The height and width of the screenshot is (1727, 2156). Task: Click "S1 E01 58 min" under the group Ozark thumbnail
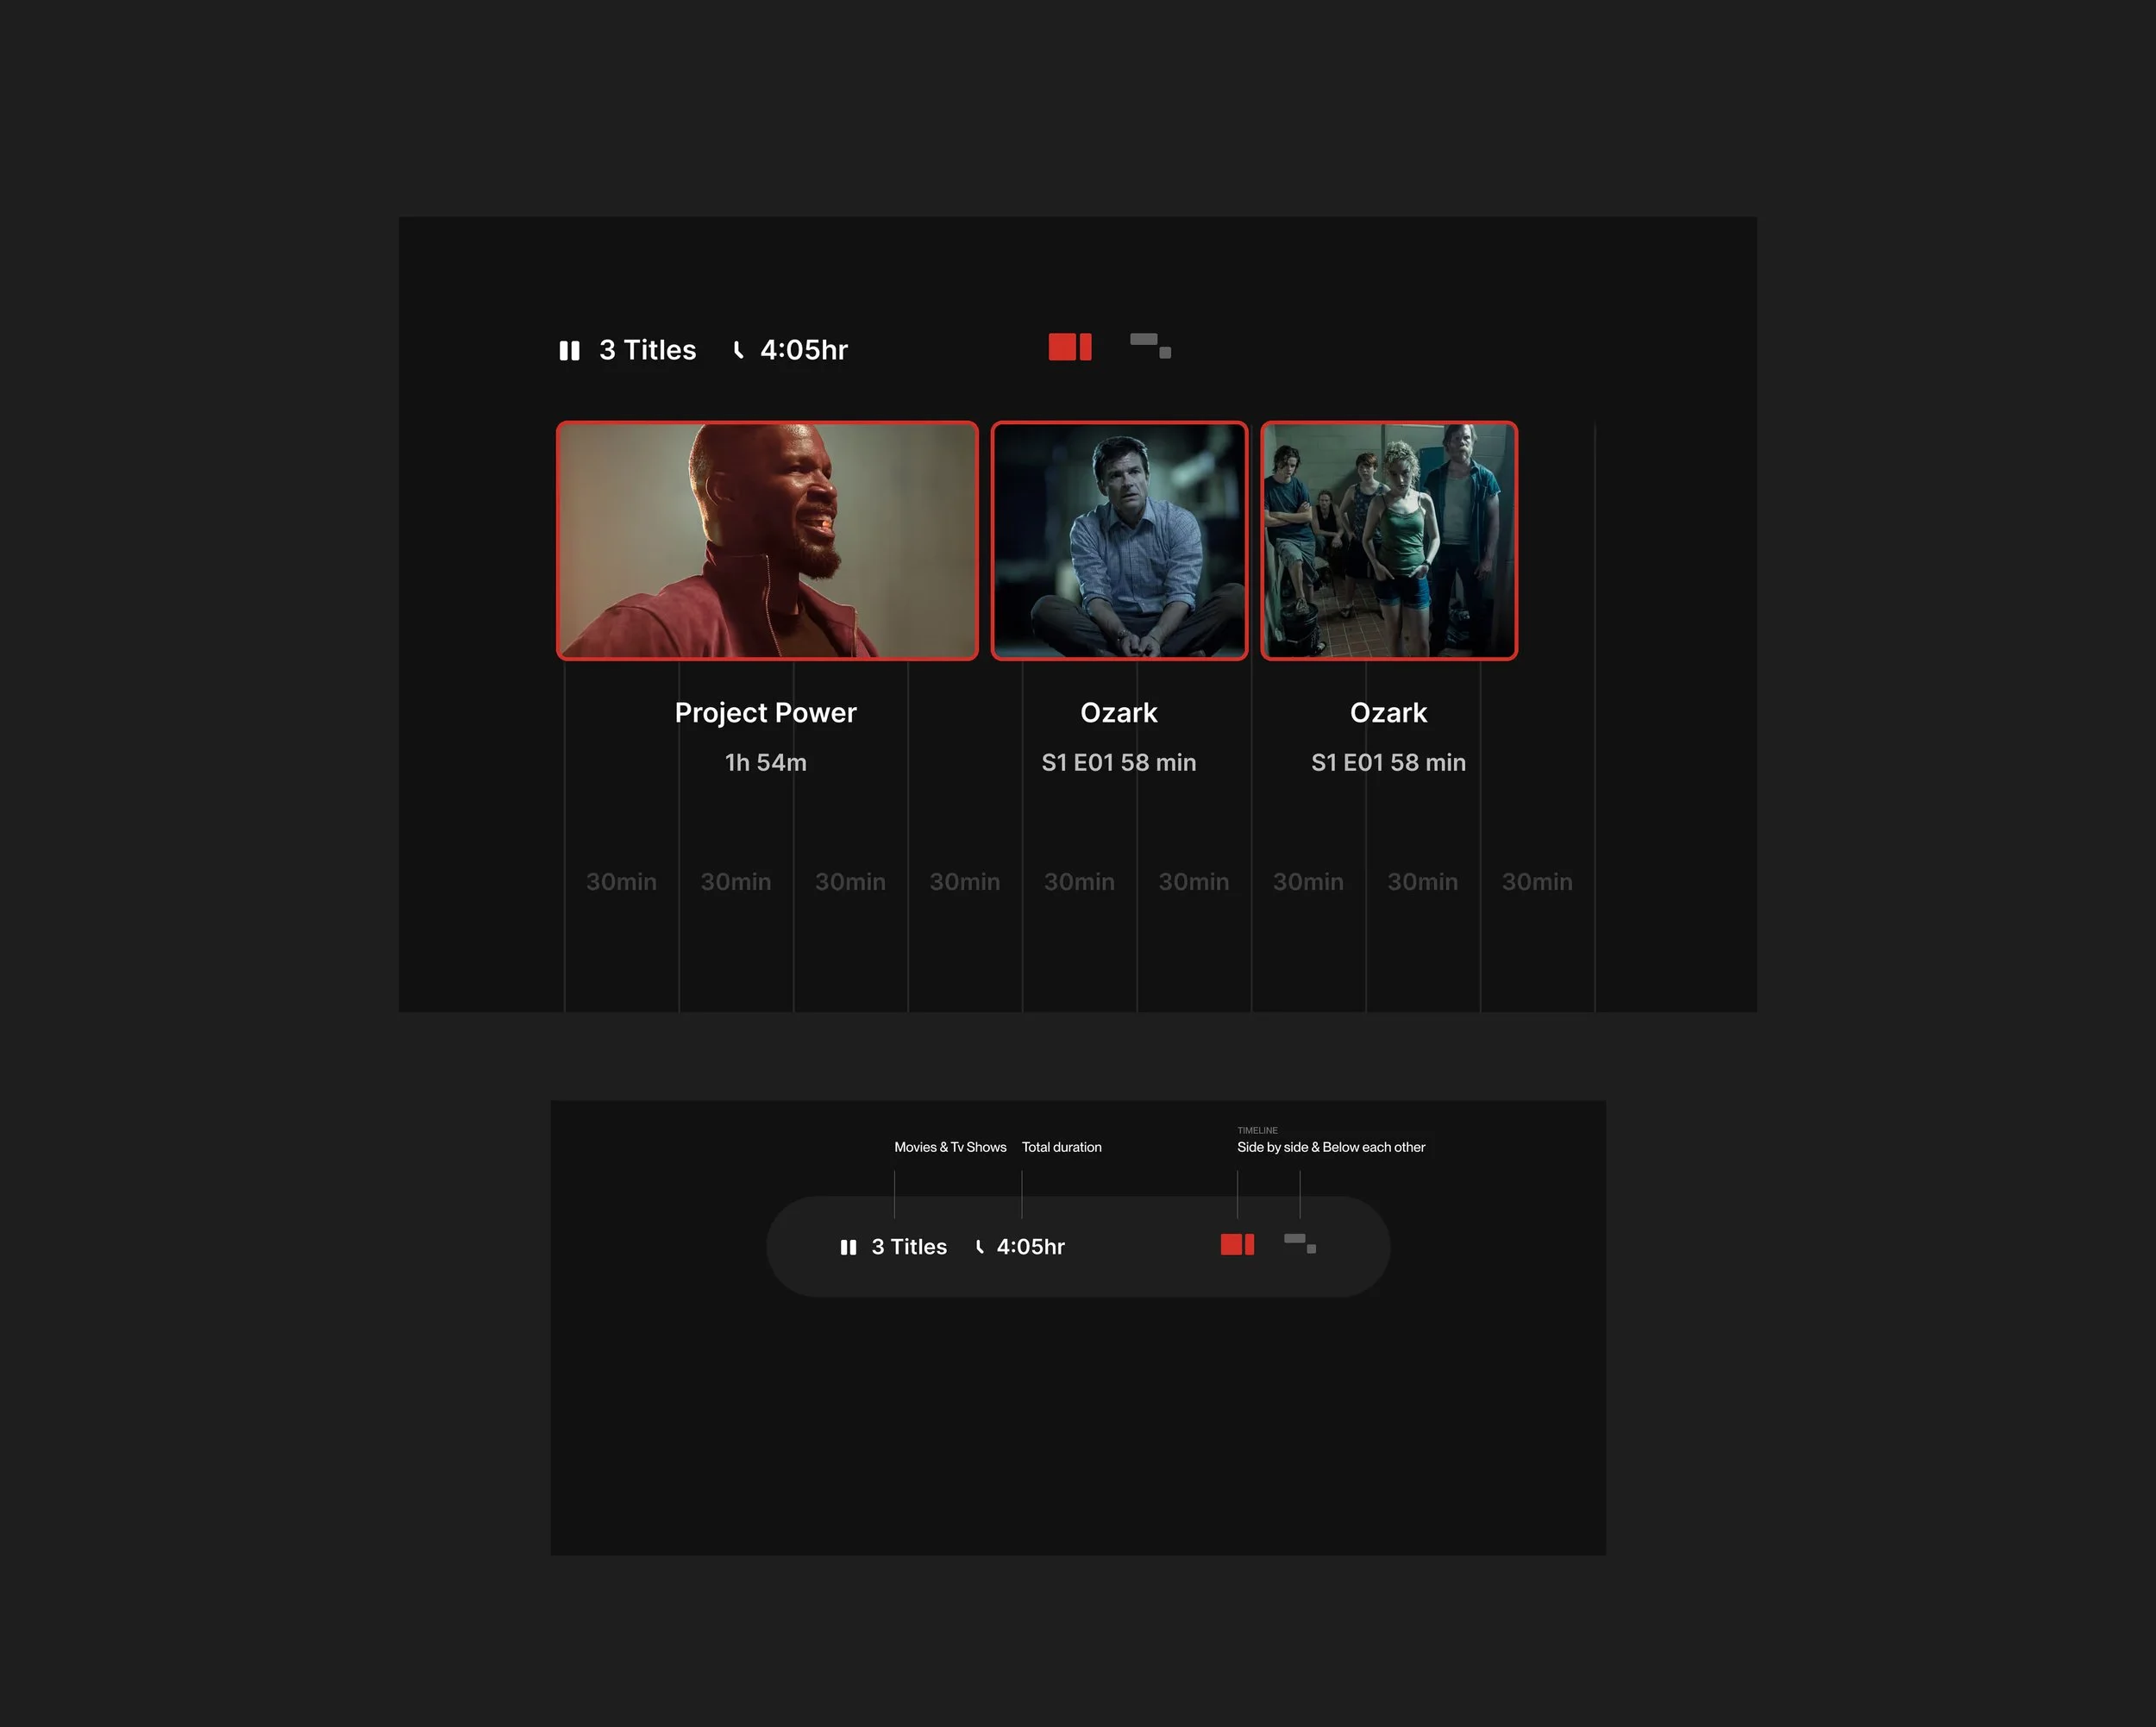pos(1389,763)
